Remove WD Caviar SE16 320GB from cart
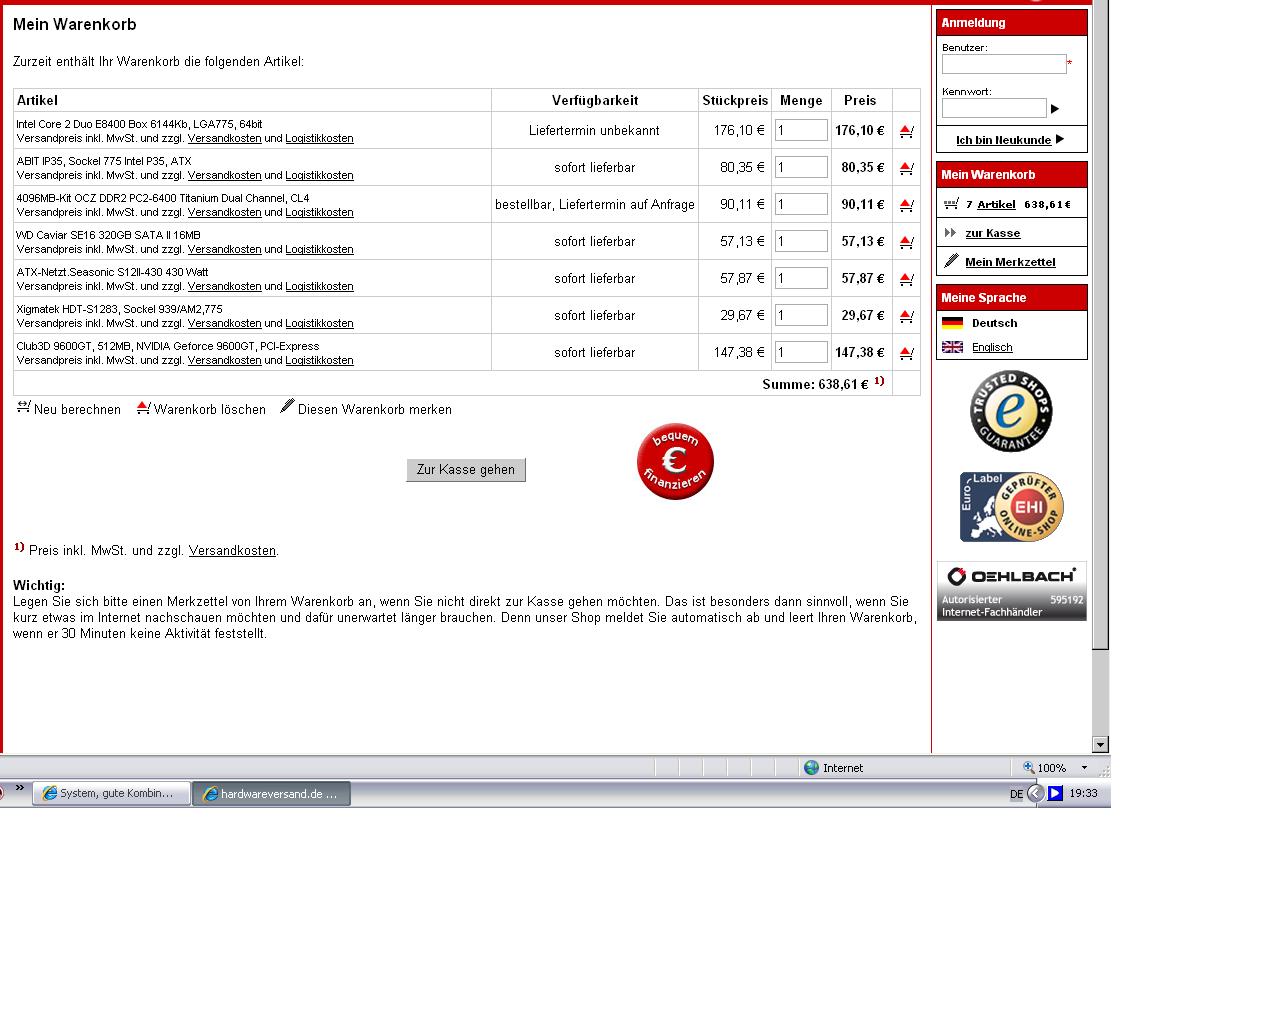Viewport: 1280px width, 1024px height. coord(906,242)
